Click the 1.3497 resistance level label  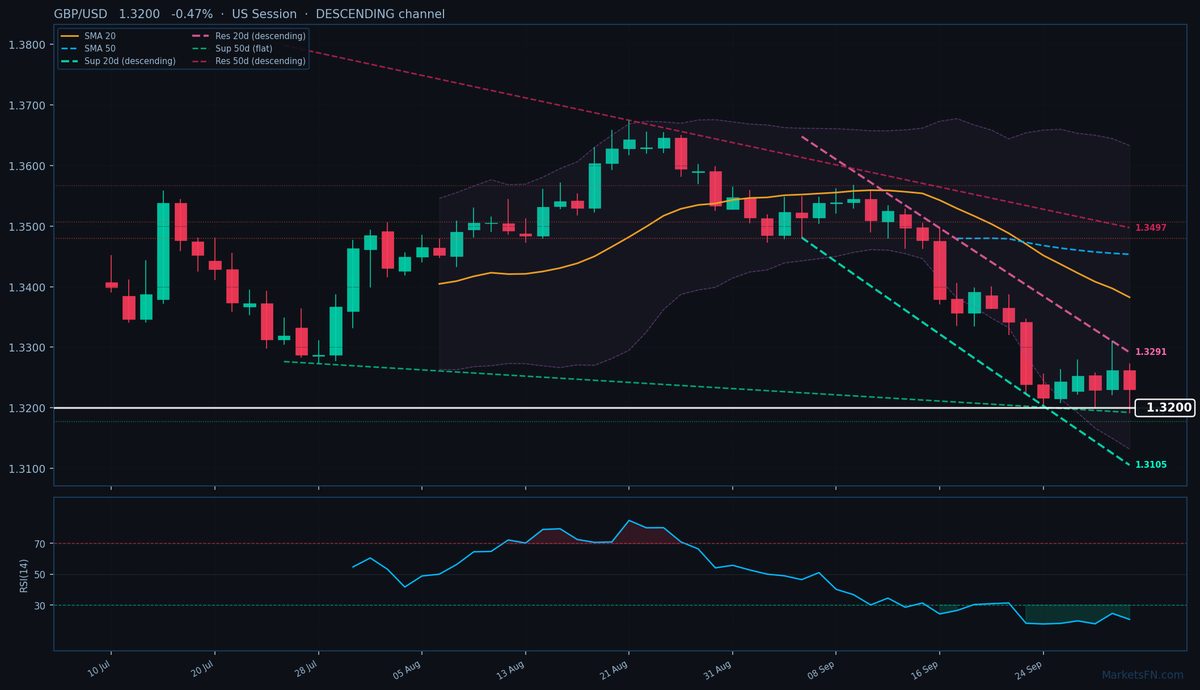1151,228
